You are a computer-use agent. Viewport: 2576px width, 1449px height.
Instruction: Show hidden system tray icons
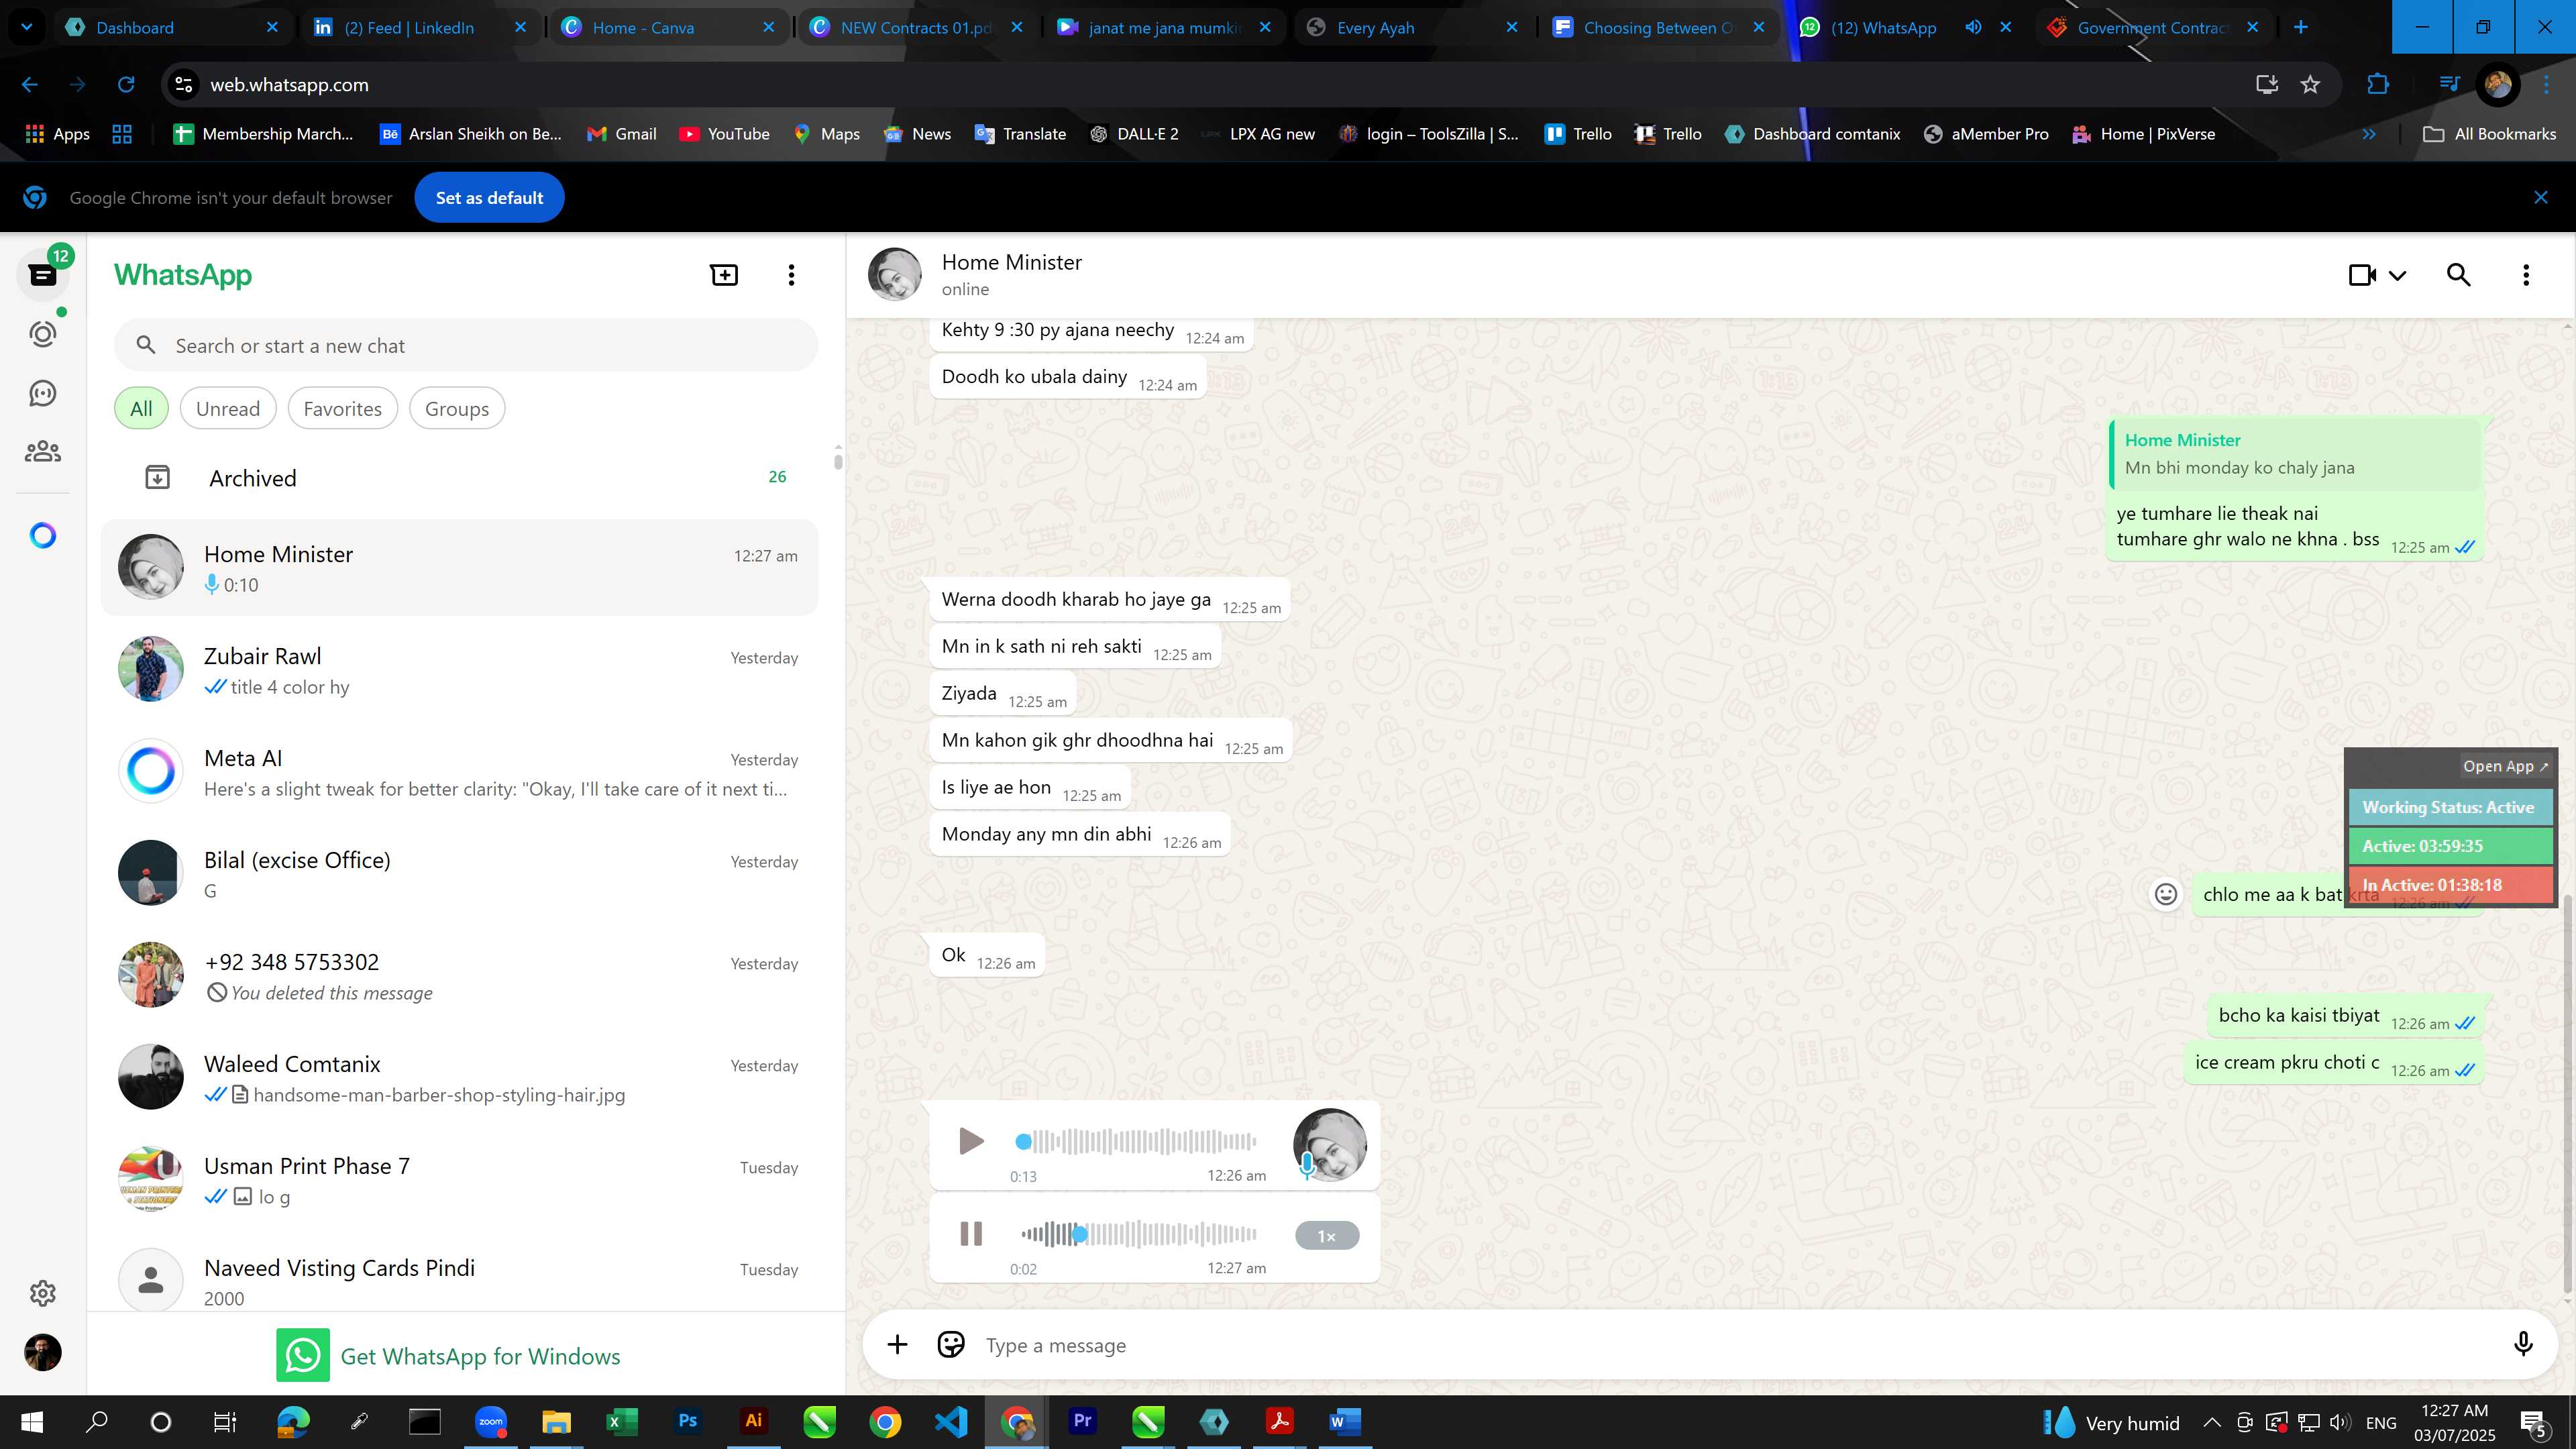2211,1422
